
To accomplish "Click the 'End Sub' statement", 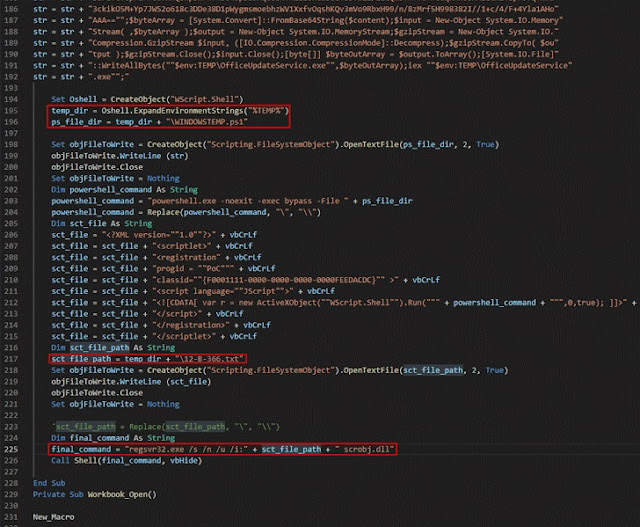I will click(x=49, y=483).
